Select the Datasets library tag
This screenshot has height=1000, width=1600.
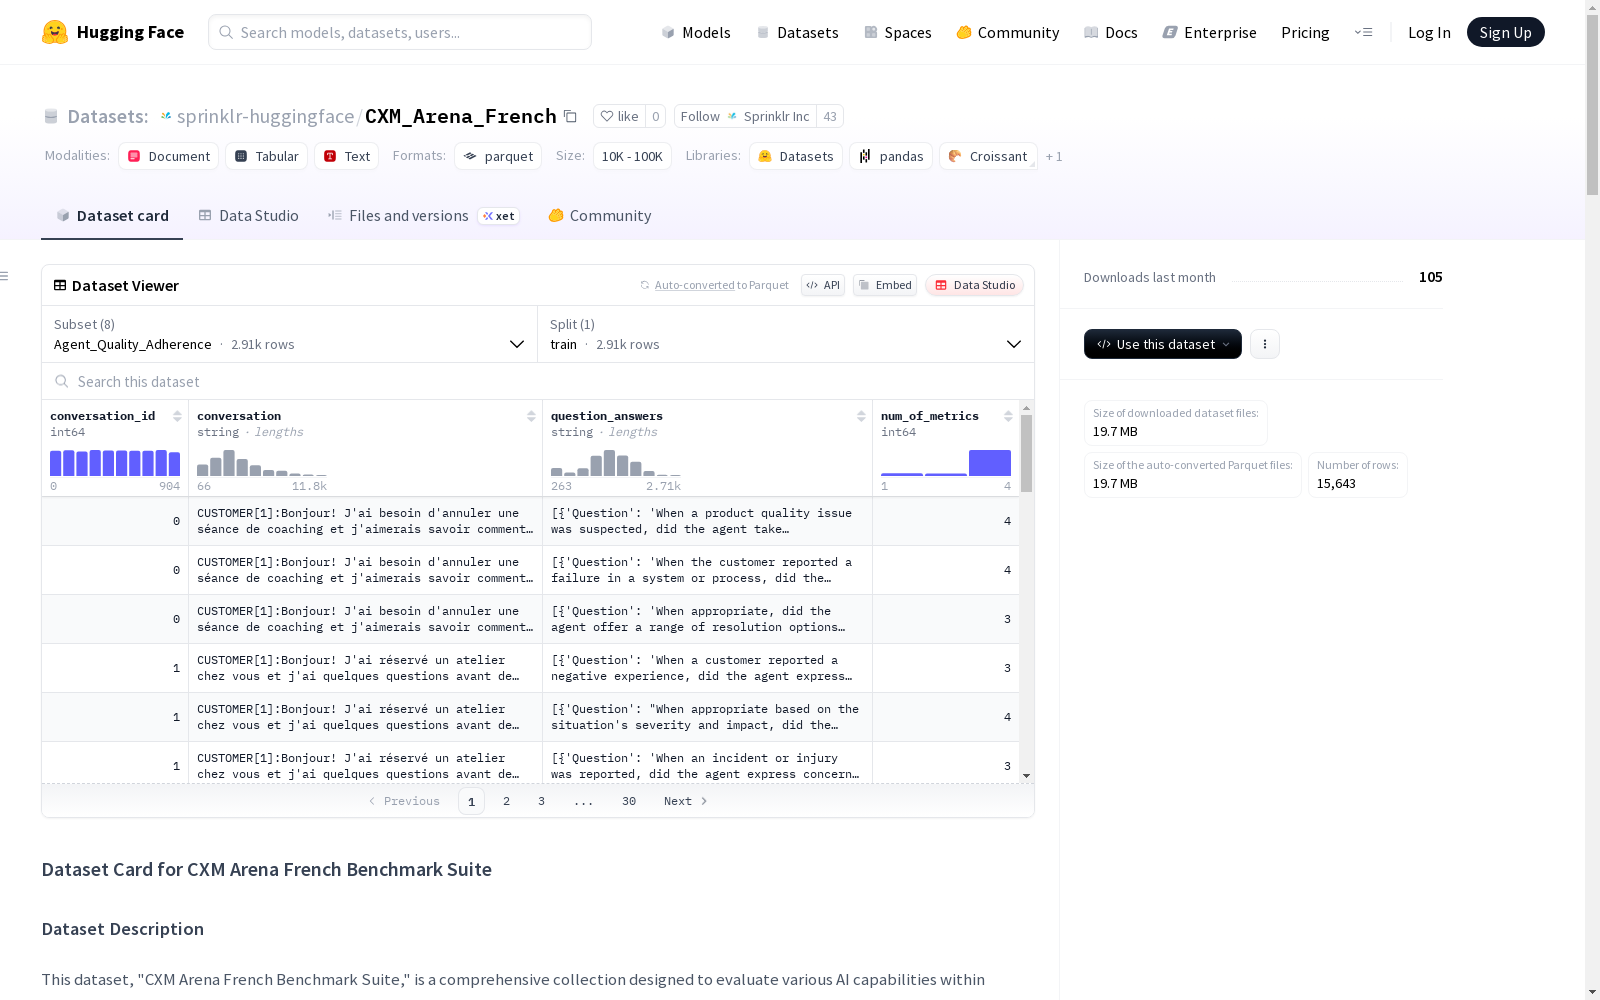pyautogui.click(x=796, y=156)
